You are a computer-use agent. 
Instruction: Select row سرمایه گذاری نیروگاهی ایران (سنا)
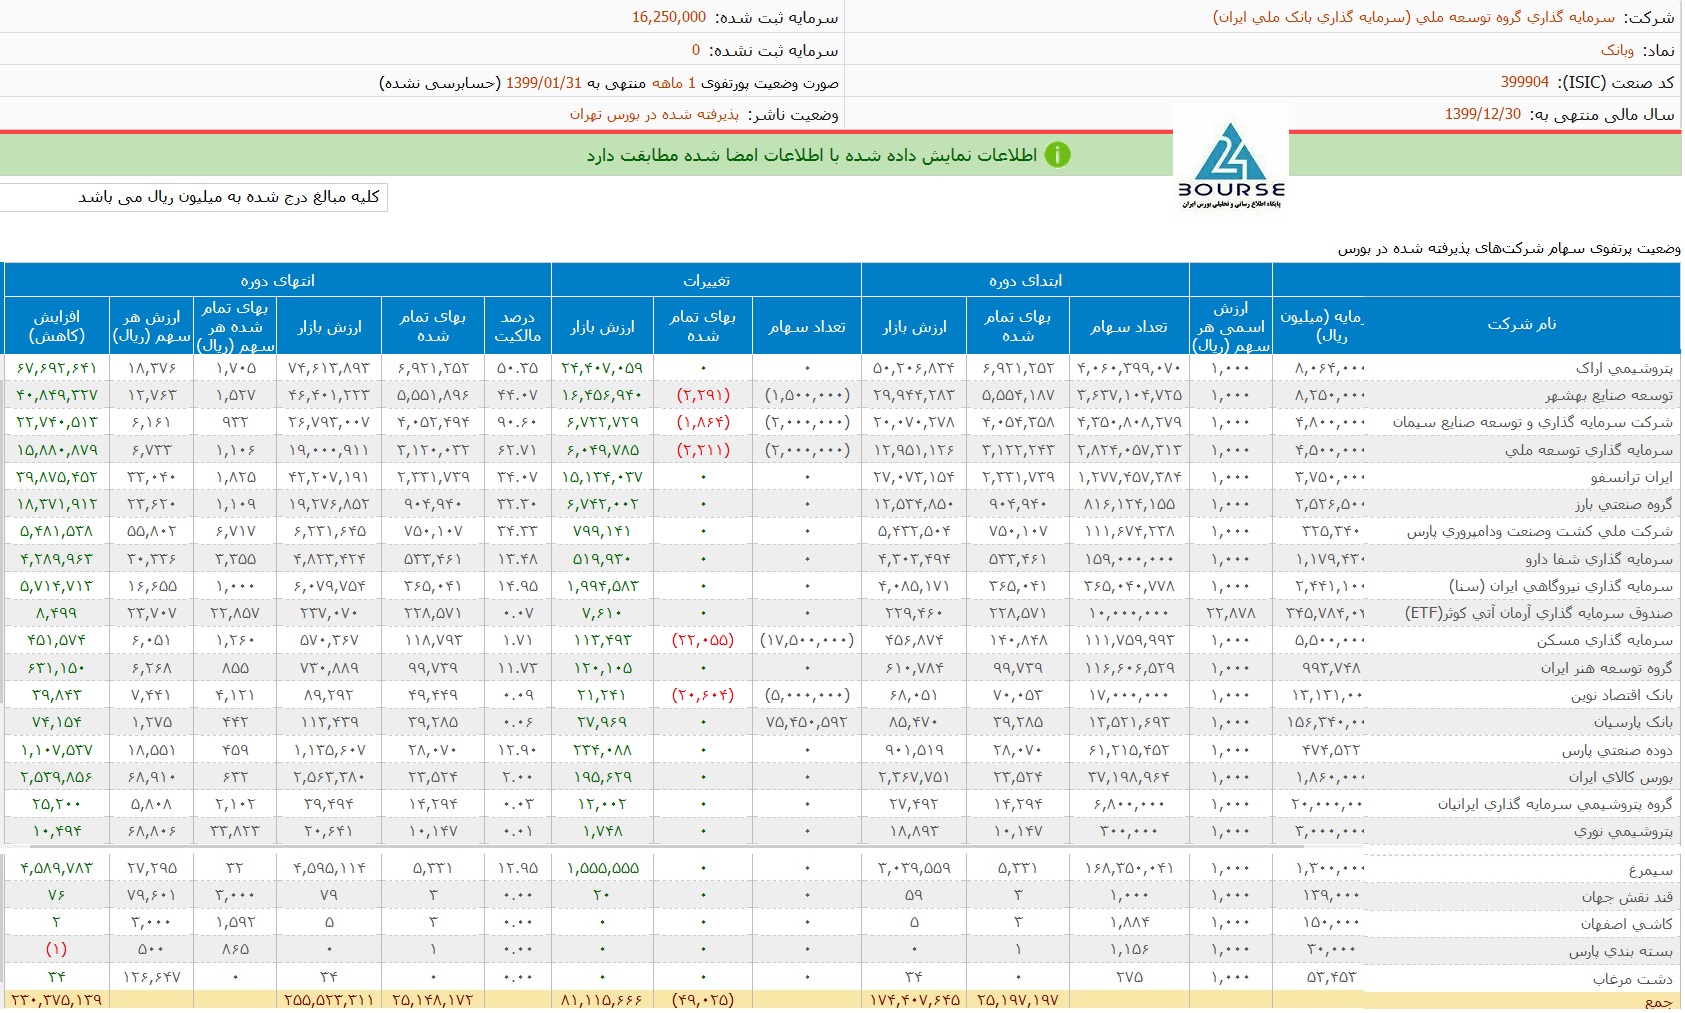pos(1560,586)
